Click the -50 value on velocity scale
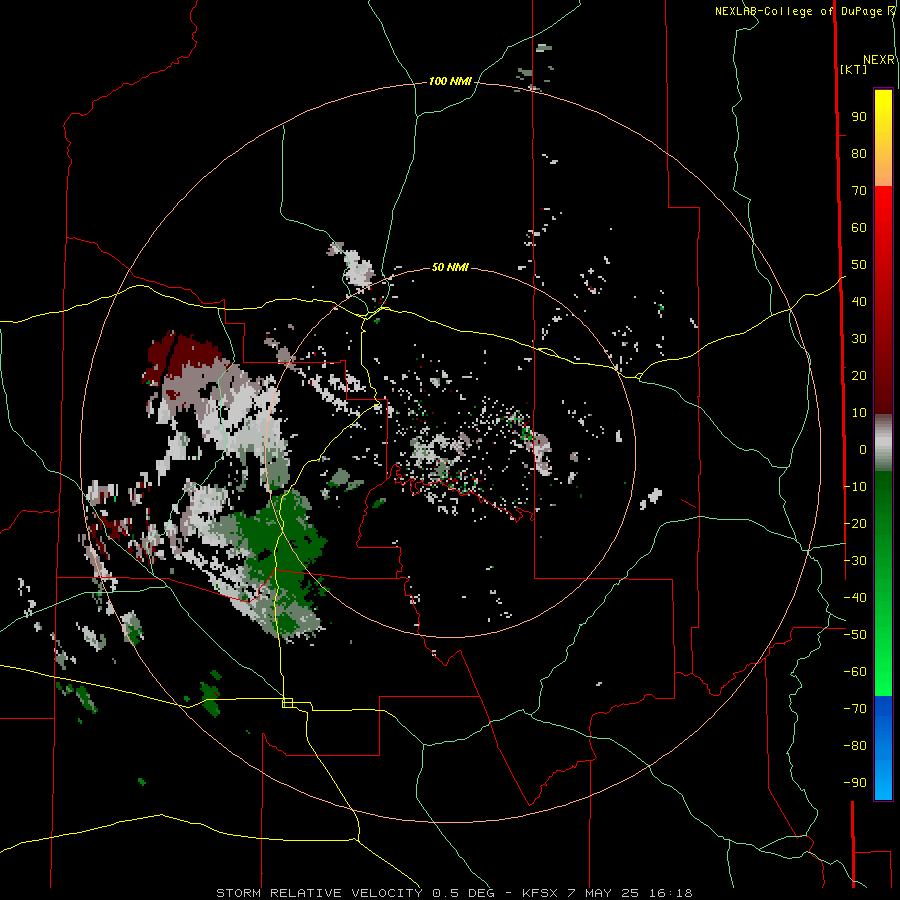Image resolution: width=900 pixels, height=900 pixels. (855, 635)
